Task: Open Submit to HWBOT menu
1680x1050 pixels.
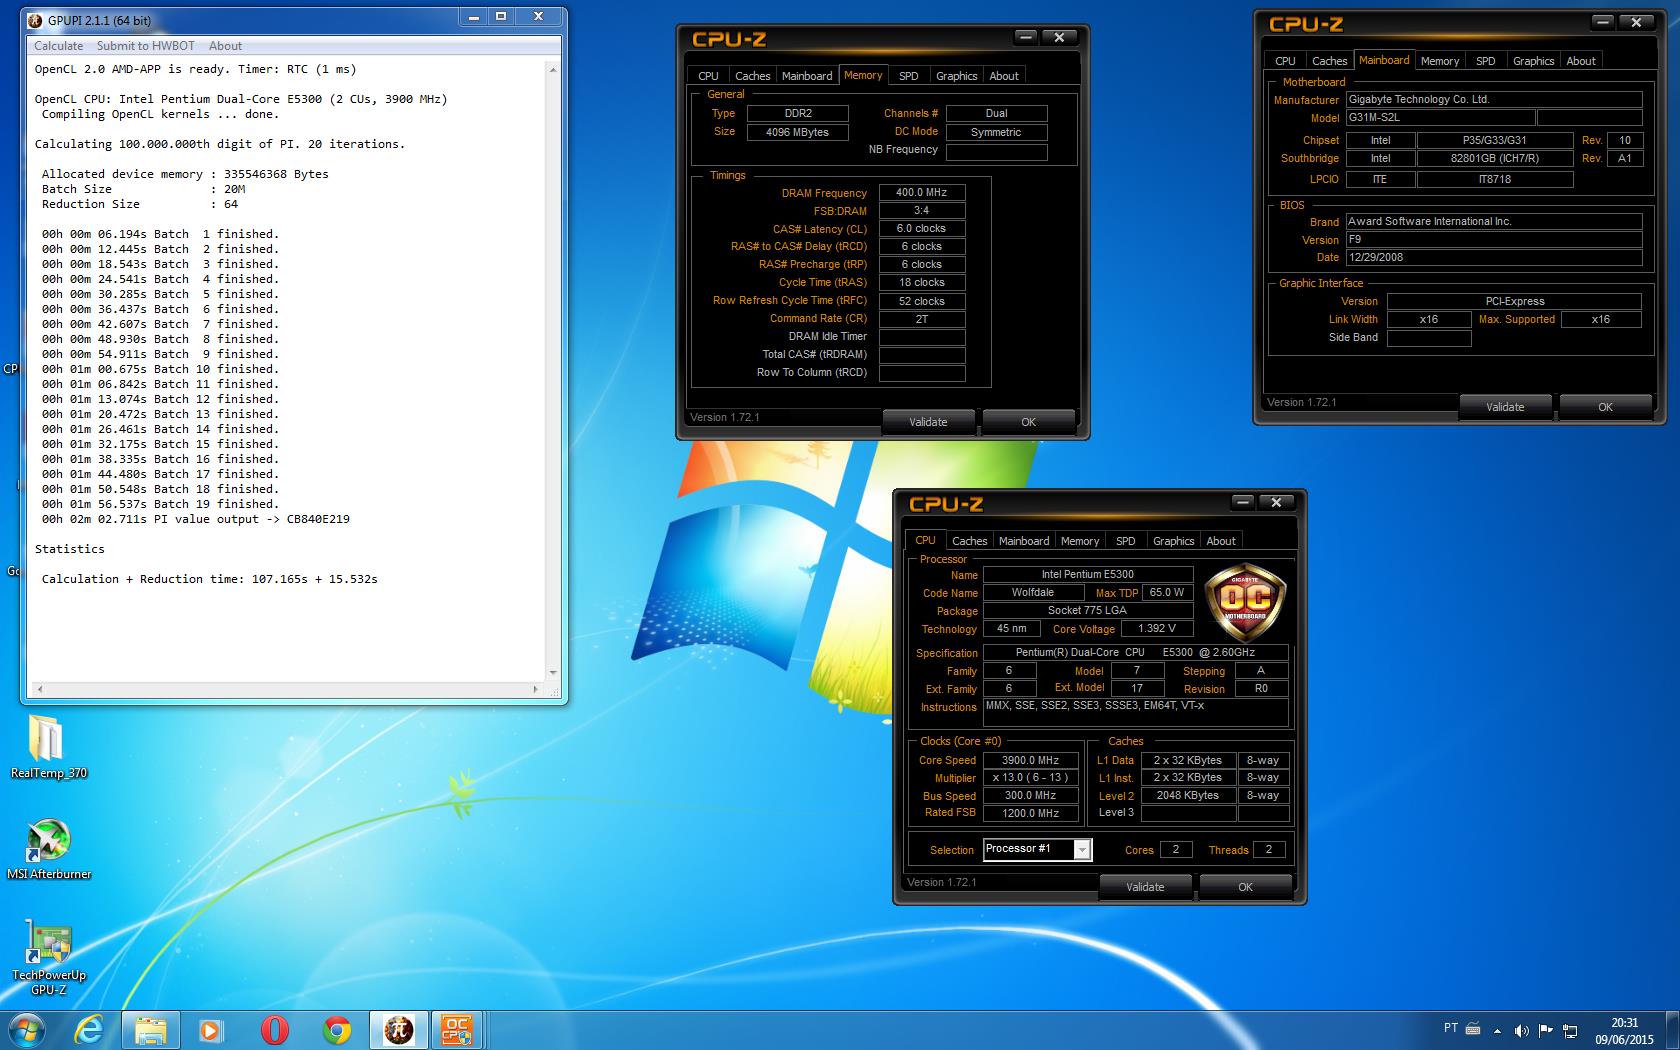Action: [146, 46]
